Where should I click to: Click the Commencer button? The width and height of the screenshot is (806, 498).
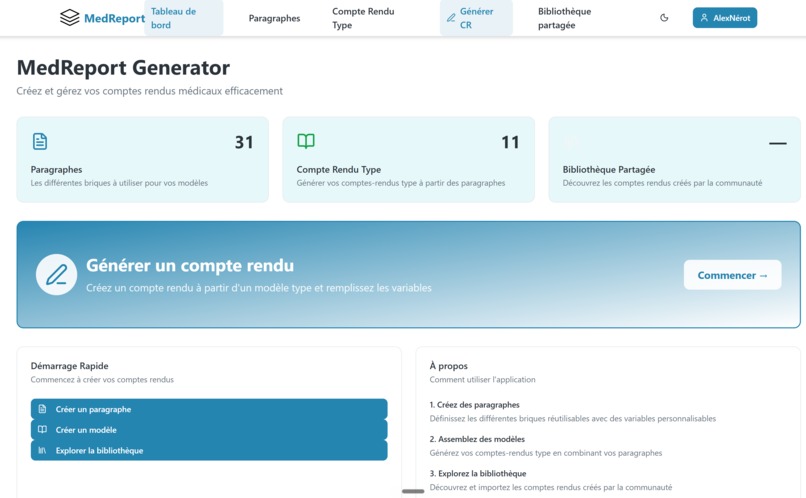pyautogui.click(x=732, y=275)
